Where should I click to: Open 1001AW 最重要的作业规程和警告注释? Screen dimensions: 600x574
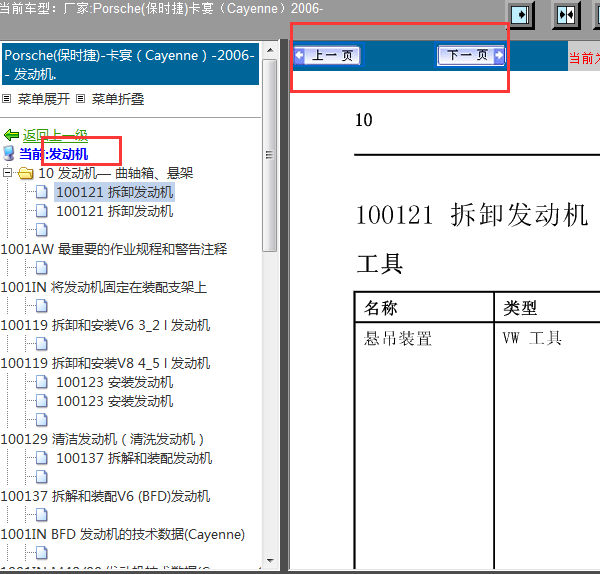pyautogui.click(x=114, y=249)
